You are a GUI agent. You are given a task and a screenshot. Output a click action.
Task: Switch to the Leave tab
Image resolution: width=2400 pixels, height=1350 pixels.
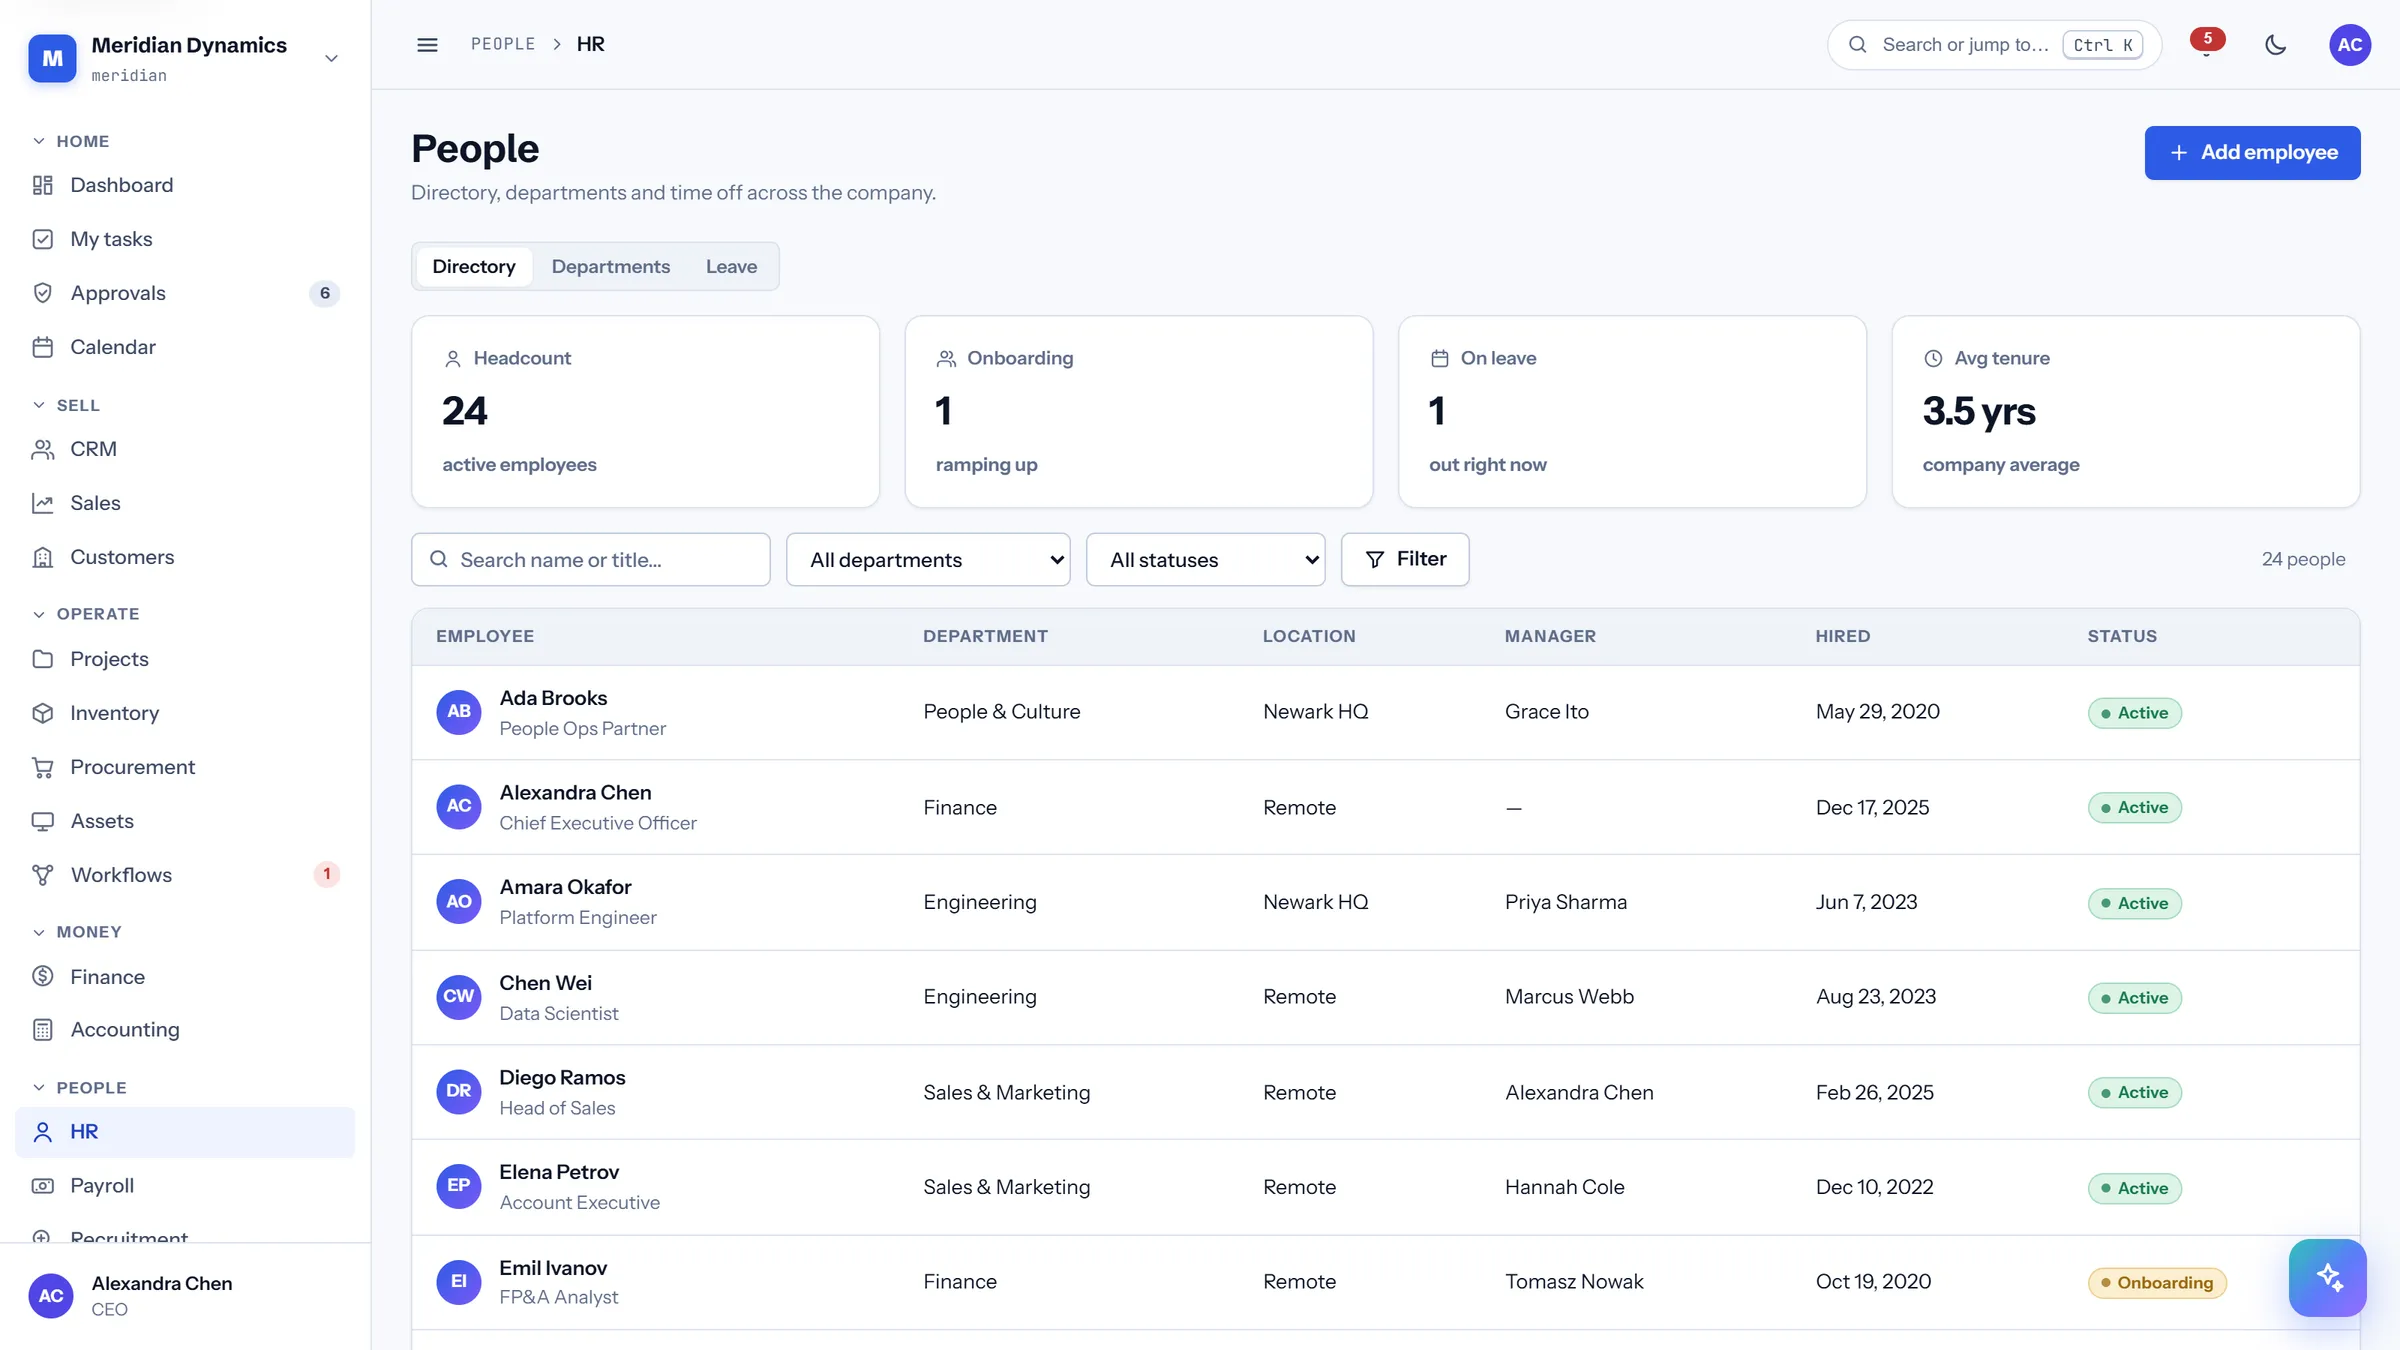(x=731, y=266)
